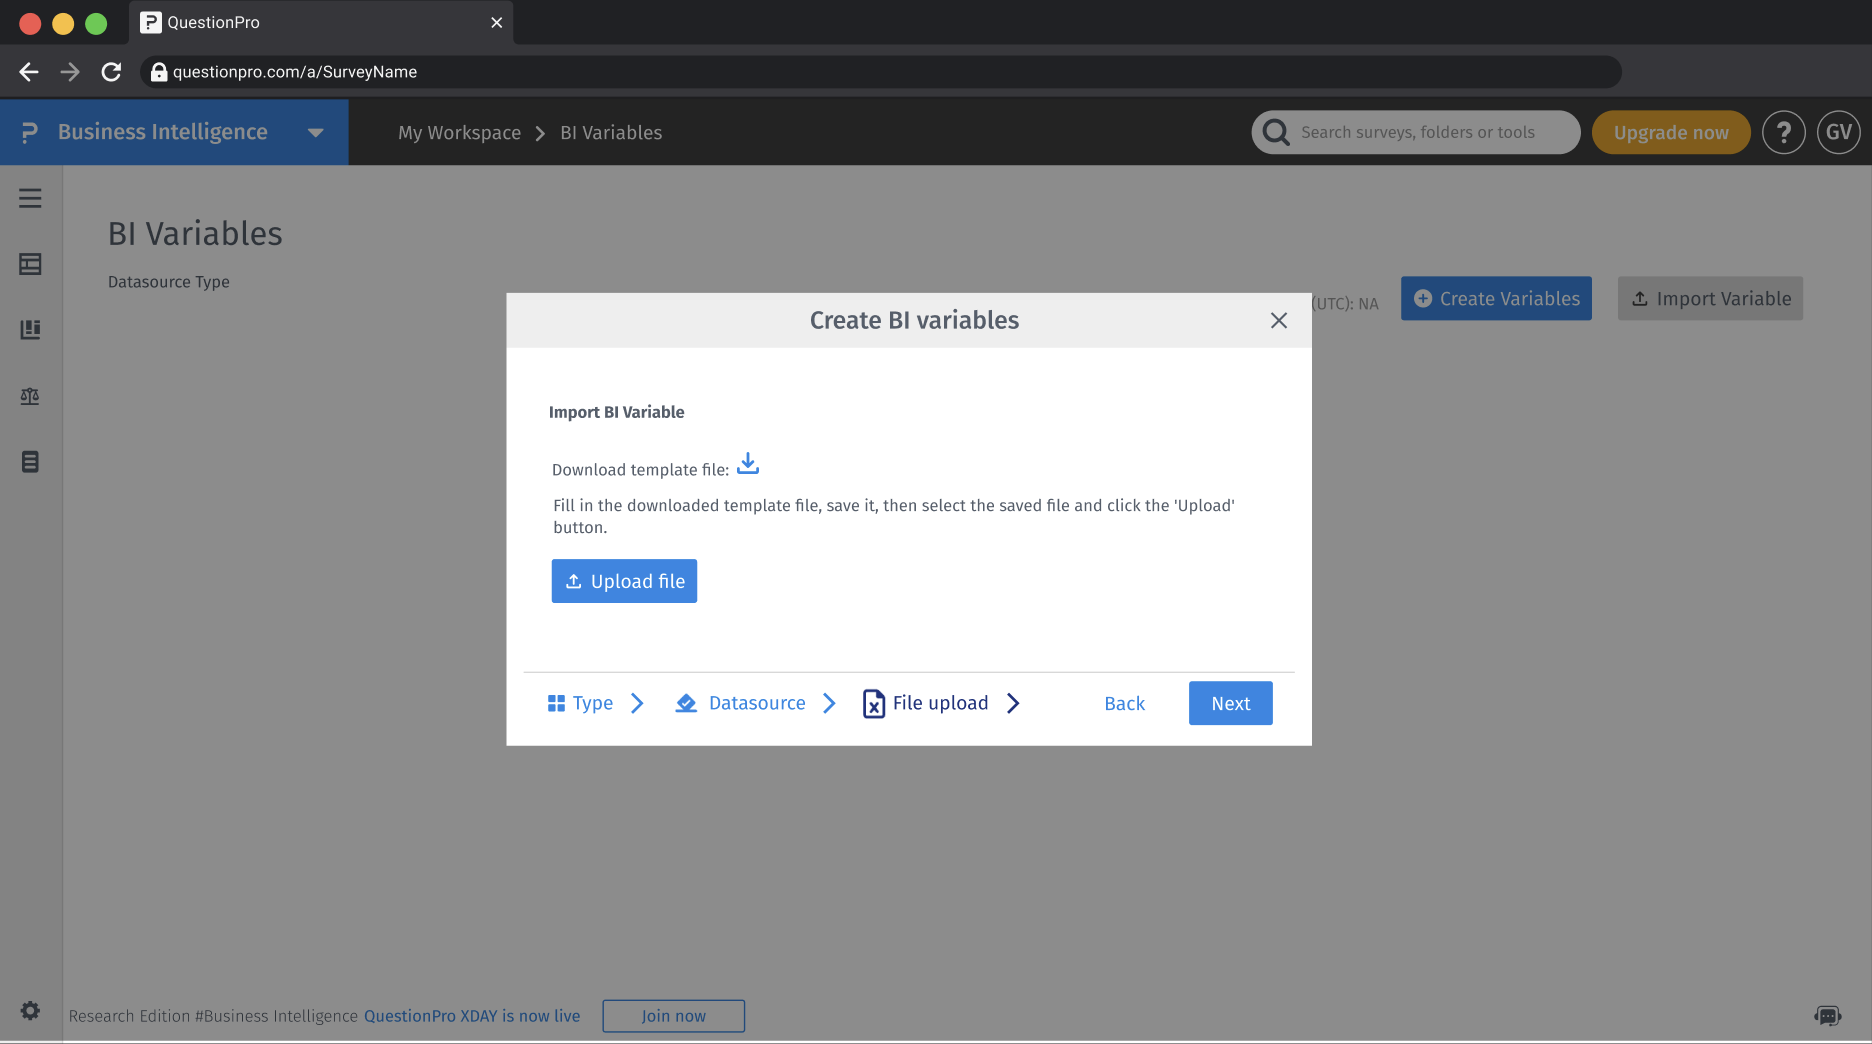Open the GV account avatar menu

pos(1838,131)
